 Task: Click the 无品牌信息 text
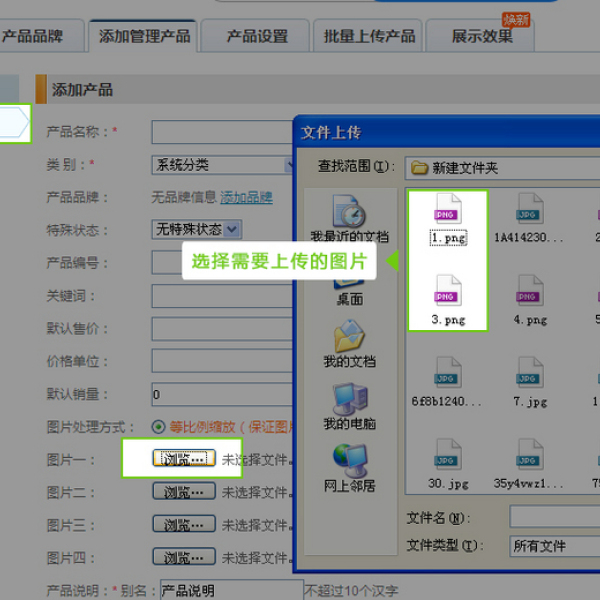[x=184, y=197]
